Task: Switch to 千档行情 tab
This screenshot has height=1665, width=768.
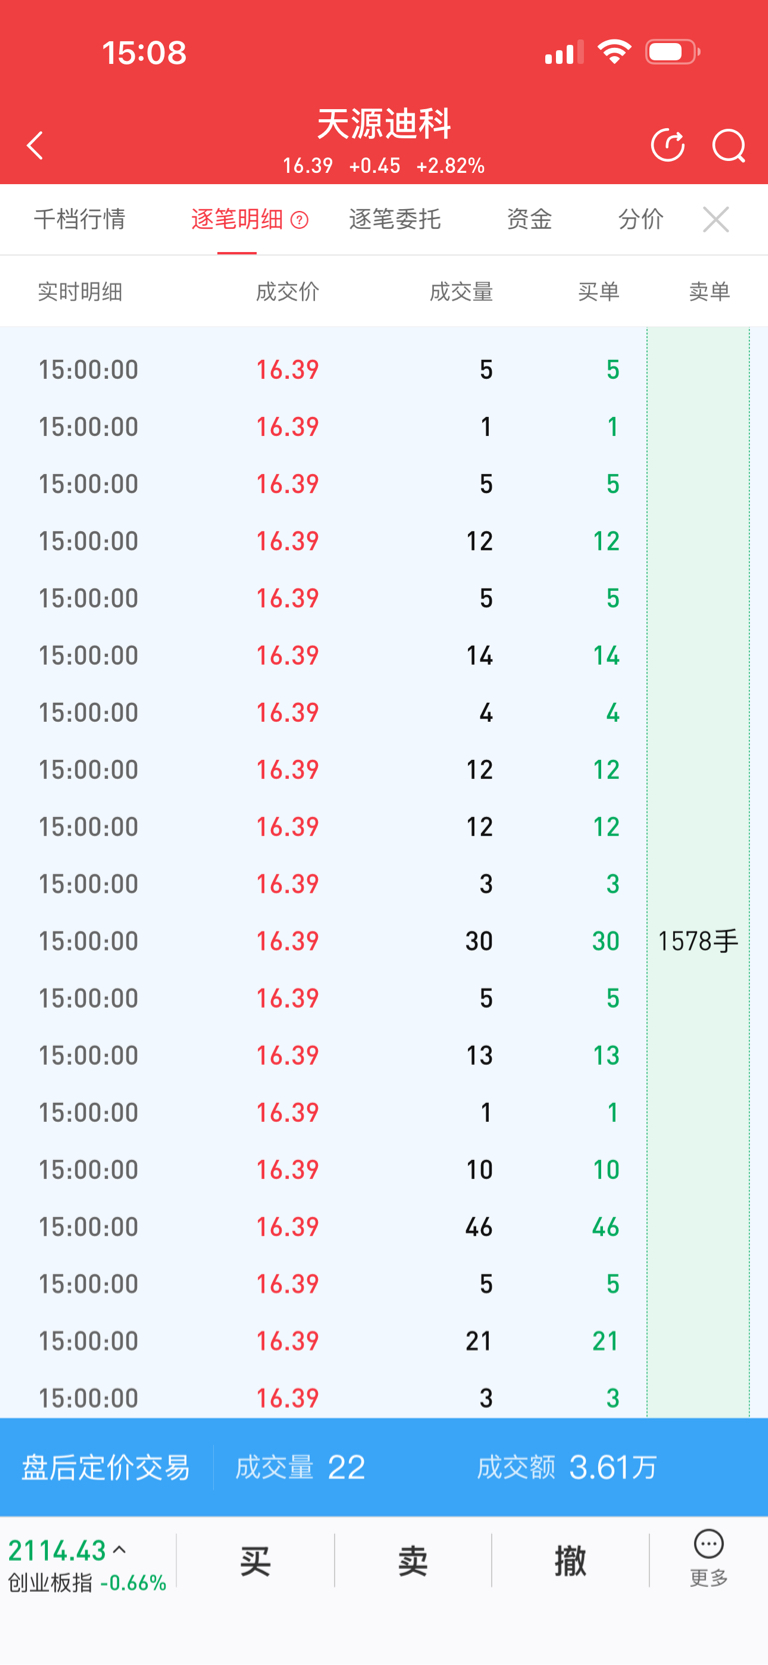Action: click(80, 219)
